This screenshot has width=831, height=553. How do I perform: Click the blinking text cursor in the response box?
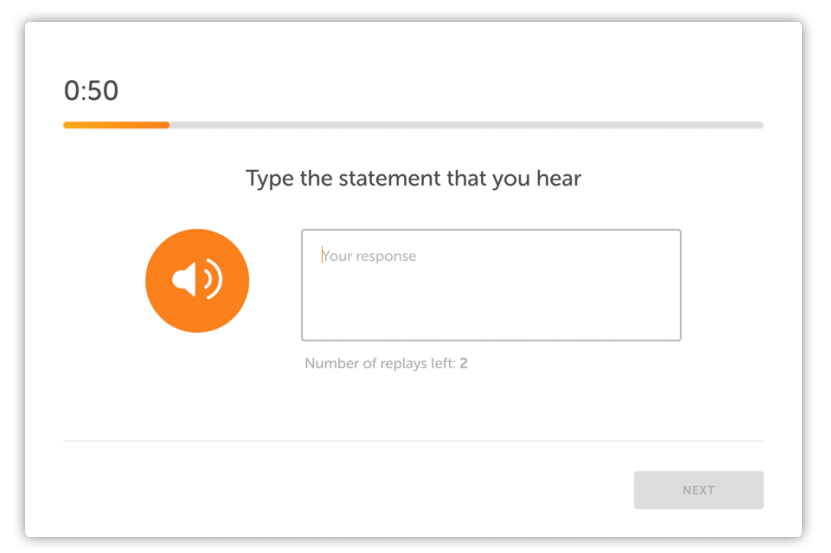[322, 255]
